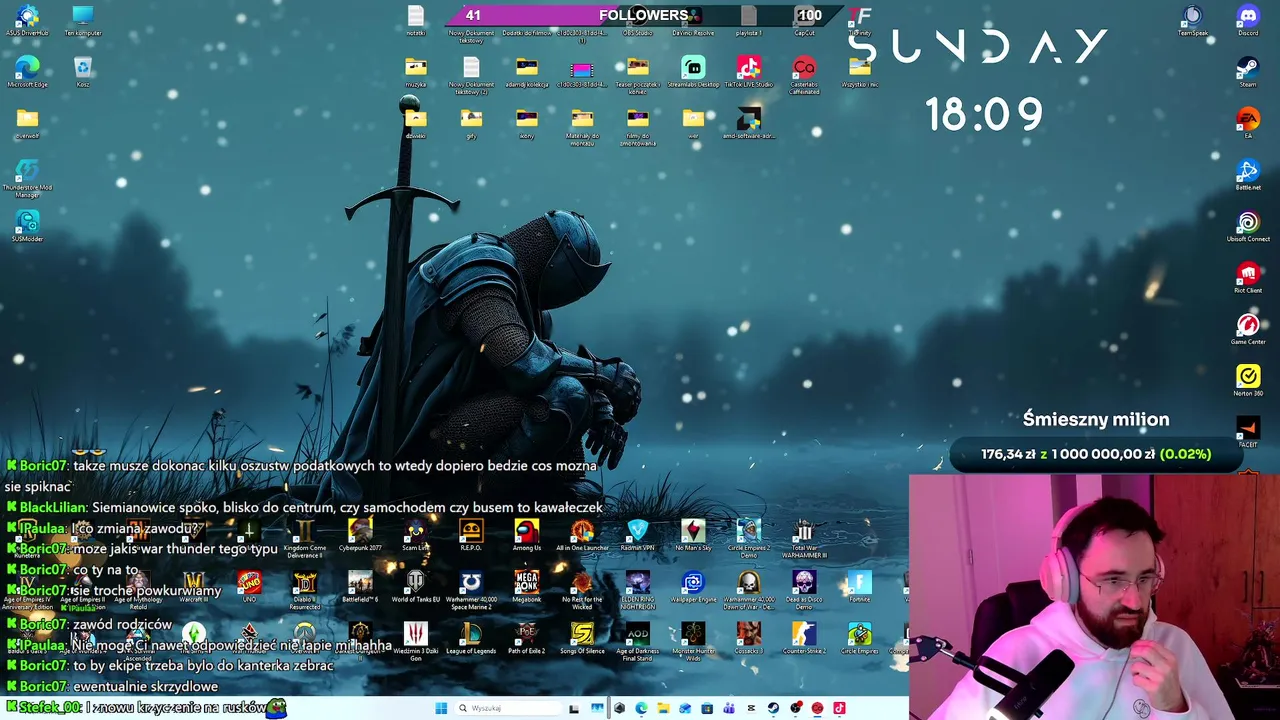Open the TeamSpeak desktop shortcut
Image resolution: width=1280 pixels, height=720 pixels.
pos(1192,20)
